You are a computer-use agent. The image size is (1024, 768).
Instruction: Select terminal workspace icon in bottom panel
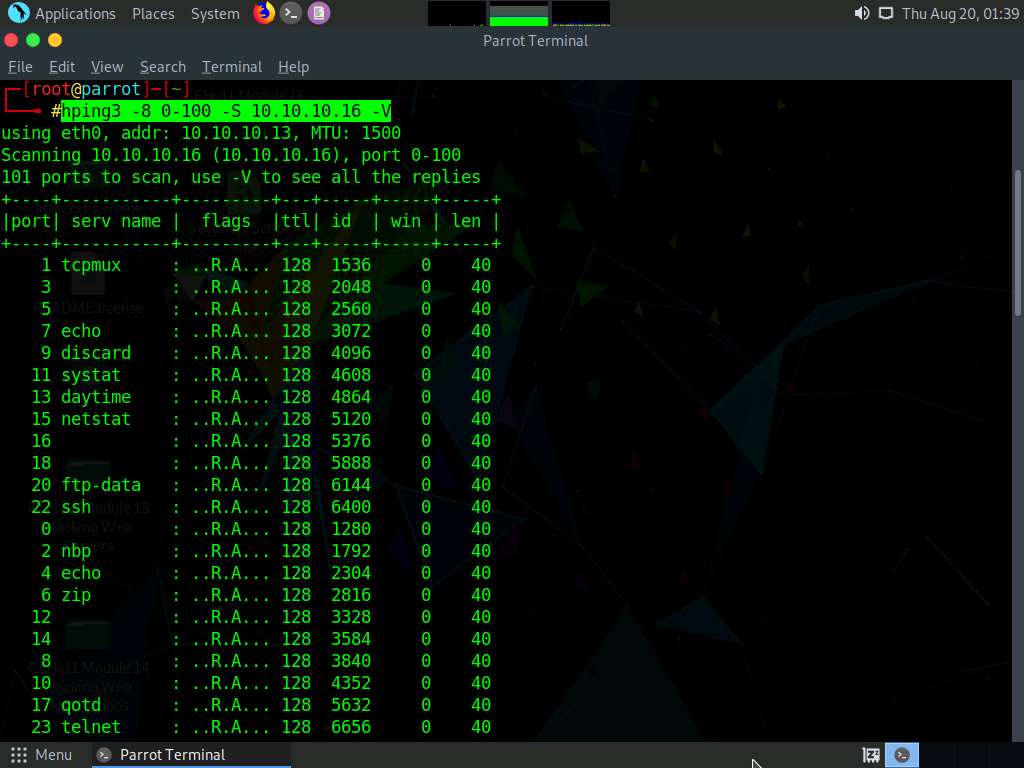click(902, 755)
